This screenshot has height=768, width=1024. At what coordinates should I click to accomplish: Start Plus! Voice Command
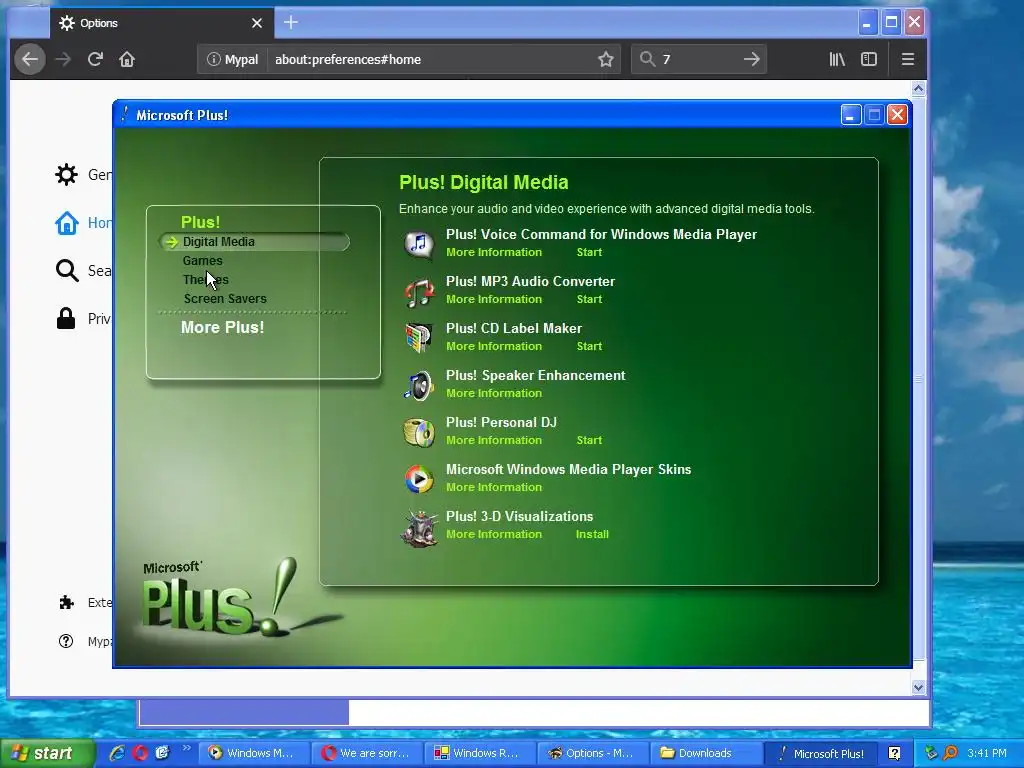589,252
